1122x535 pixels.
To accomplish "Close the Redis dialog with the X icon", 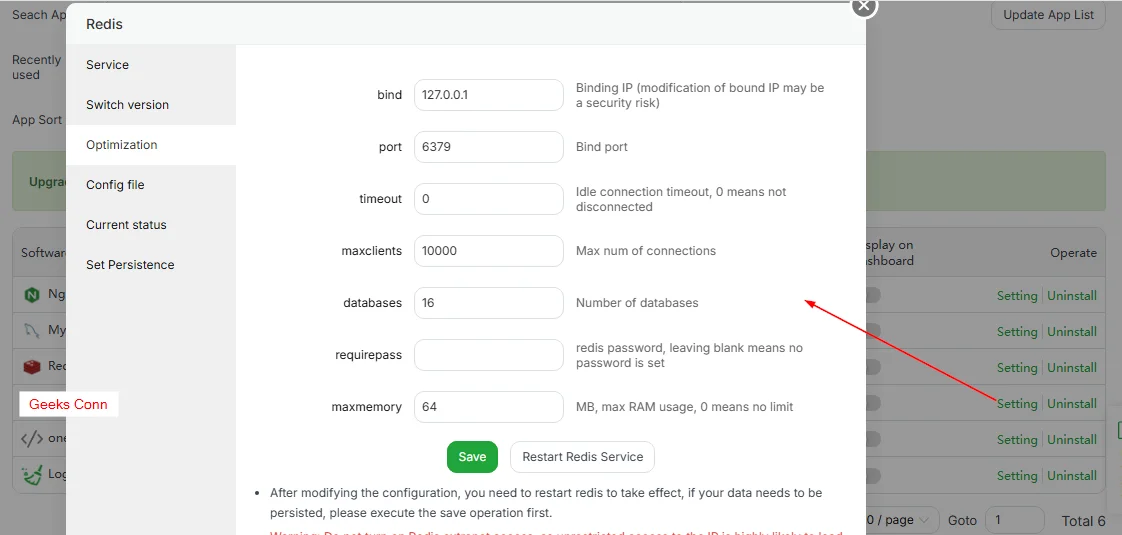I will [x=864, y=5].
